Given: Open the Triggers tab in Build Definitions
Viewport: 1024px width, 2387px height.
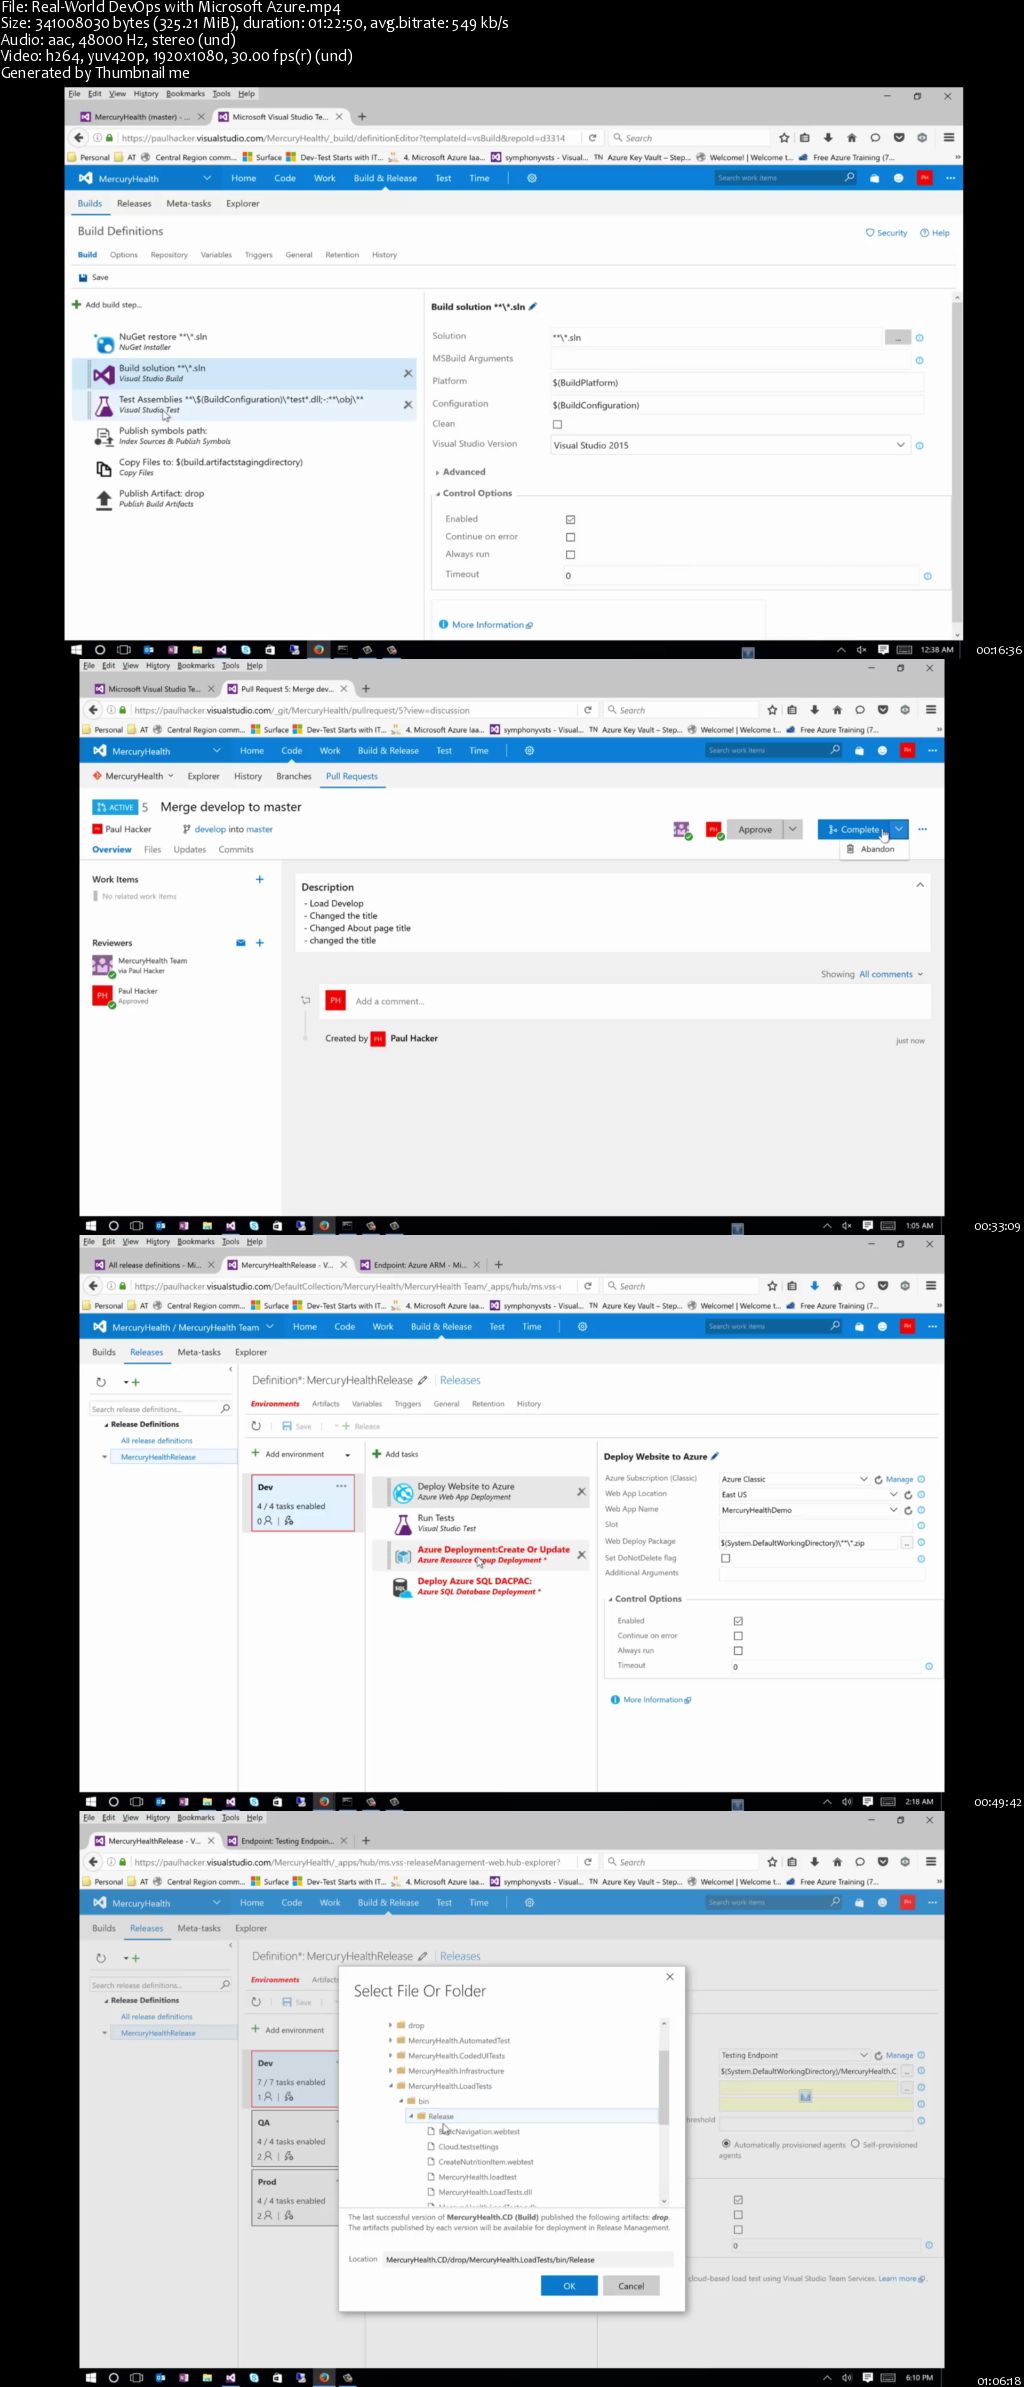Looking at the screenshot, I should click(x=259, y=255).
